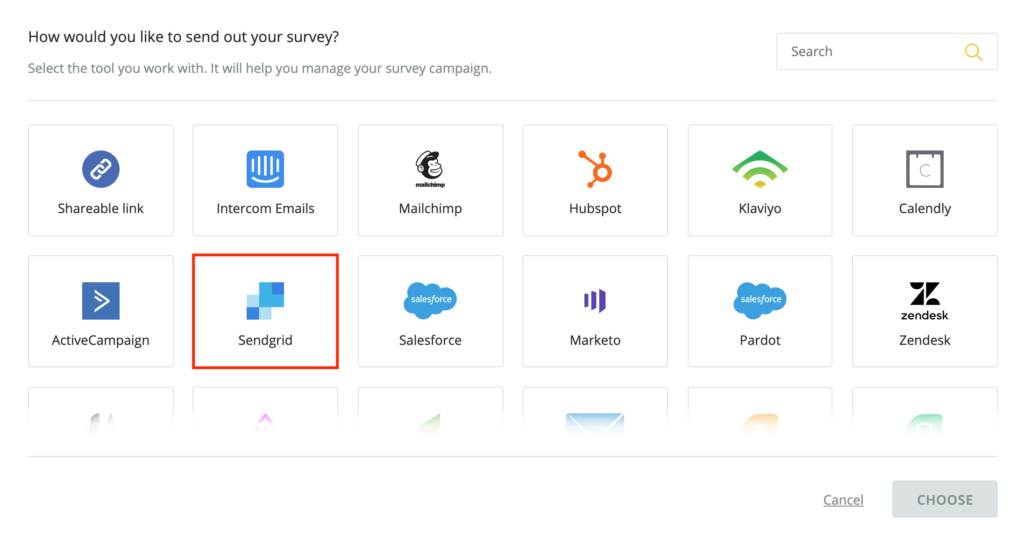The width and height of the screenshot is (1024, 543).
Task: Select the Calendly calendar icon
Action: pos(924,169)
